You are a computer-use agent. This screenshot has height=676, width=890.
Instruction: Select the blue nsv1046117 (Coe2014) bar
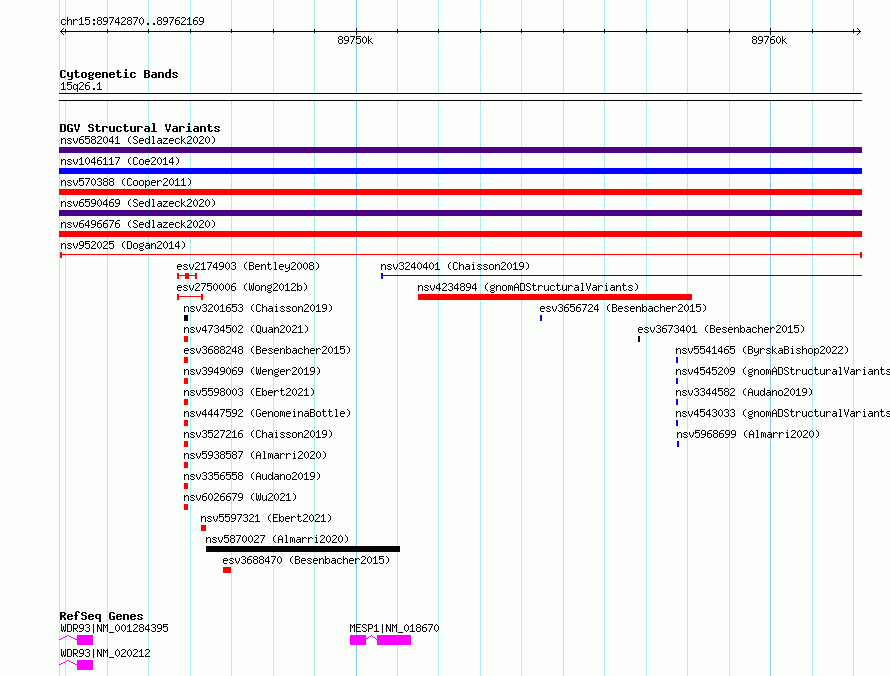click(x=460, y=171)
